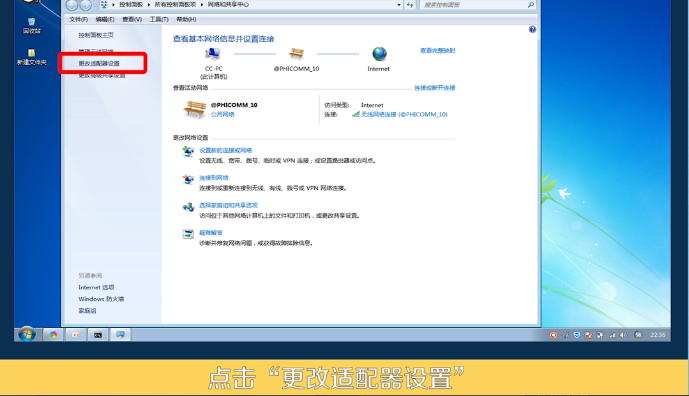Screen dimensions: 689x396
Task: Click the network signal icon in the system tray
Action: [x=612, y=335]
